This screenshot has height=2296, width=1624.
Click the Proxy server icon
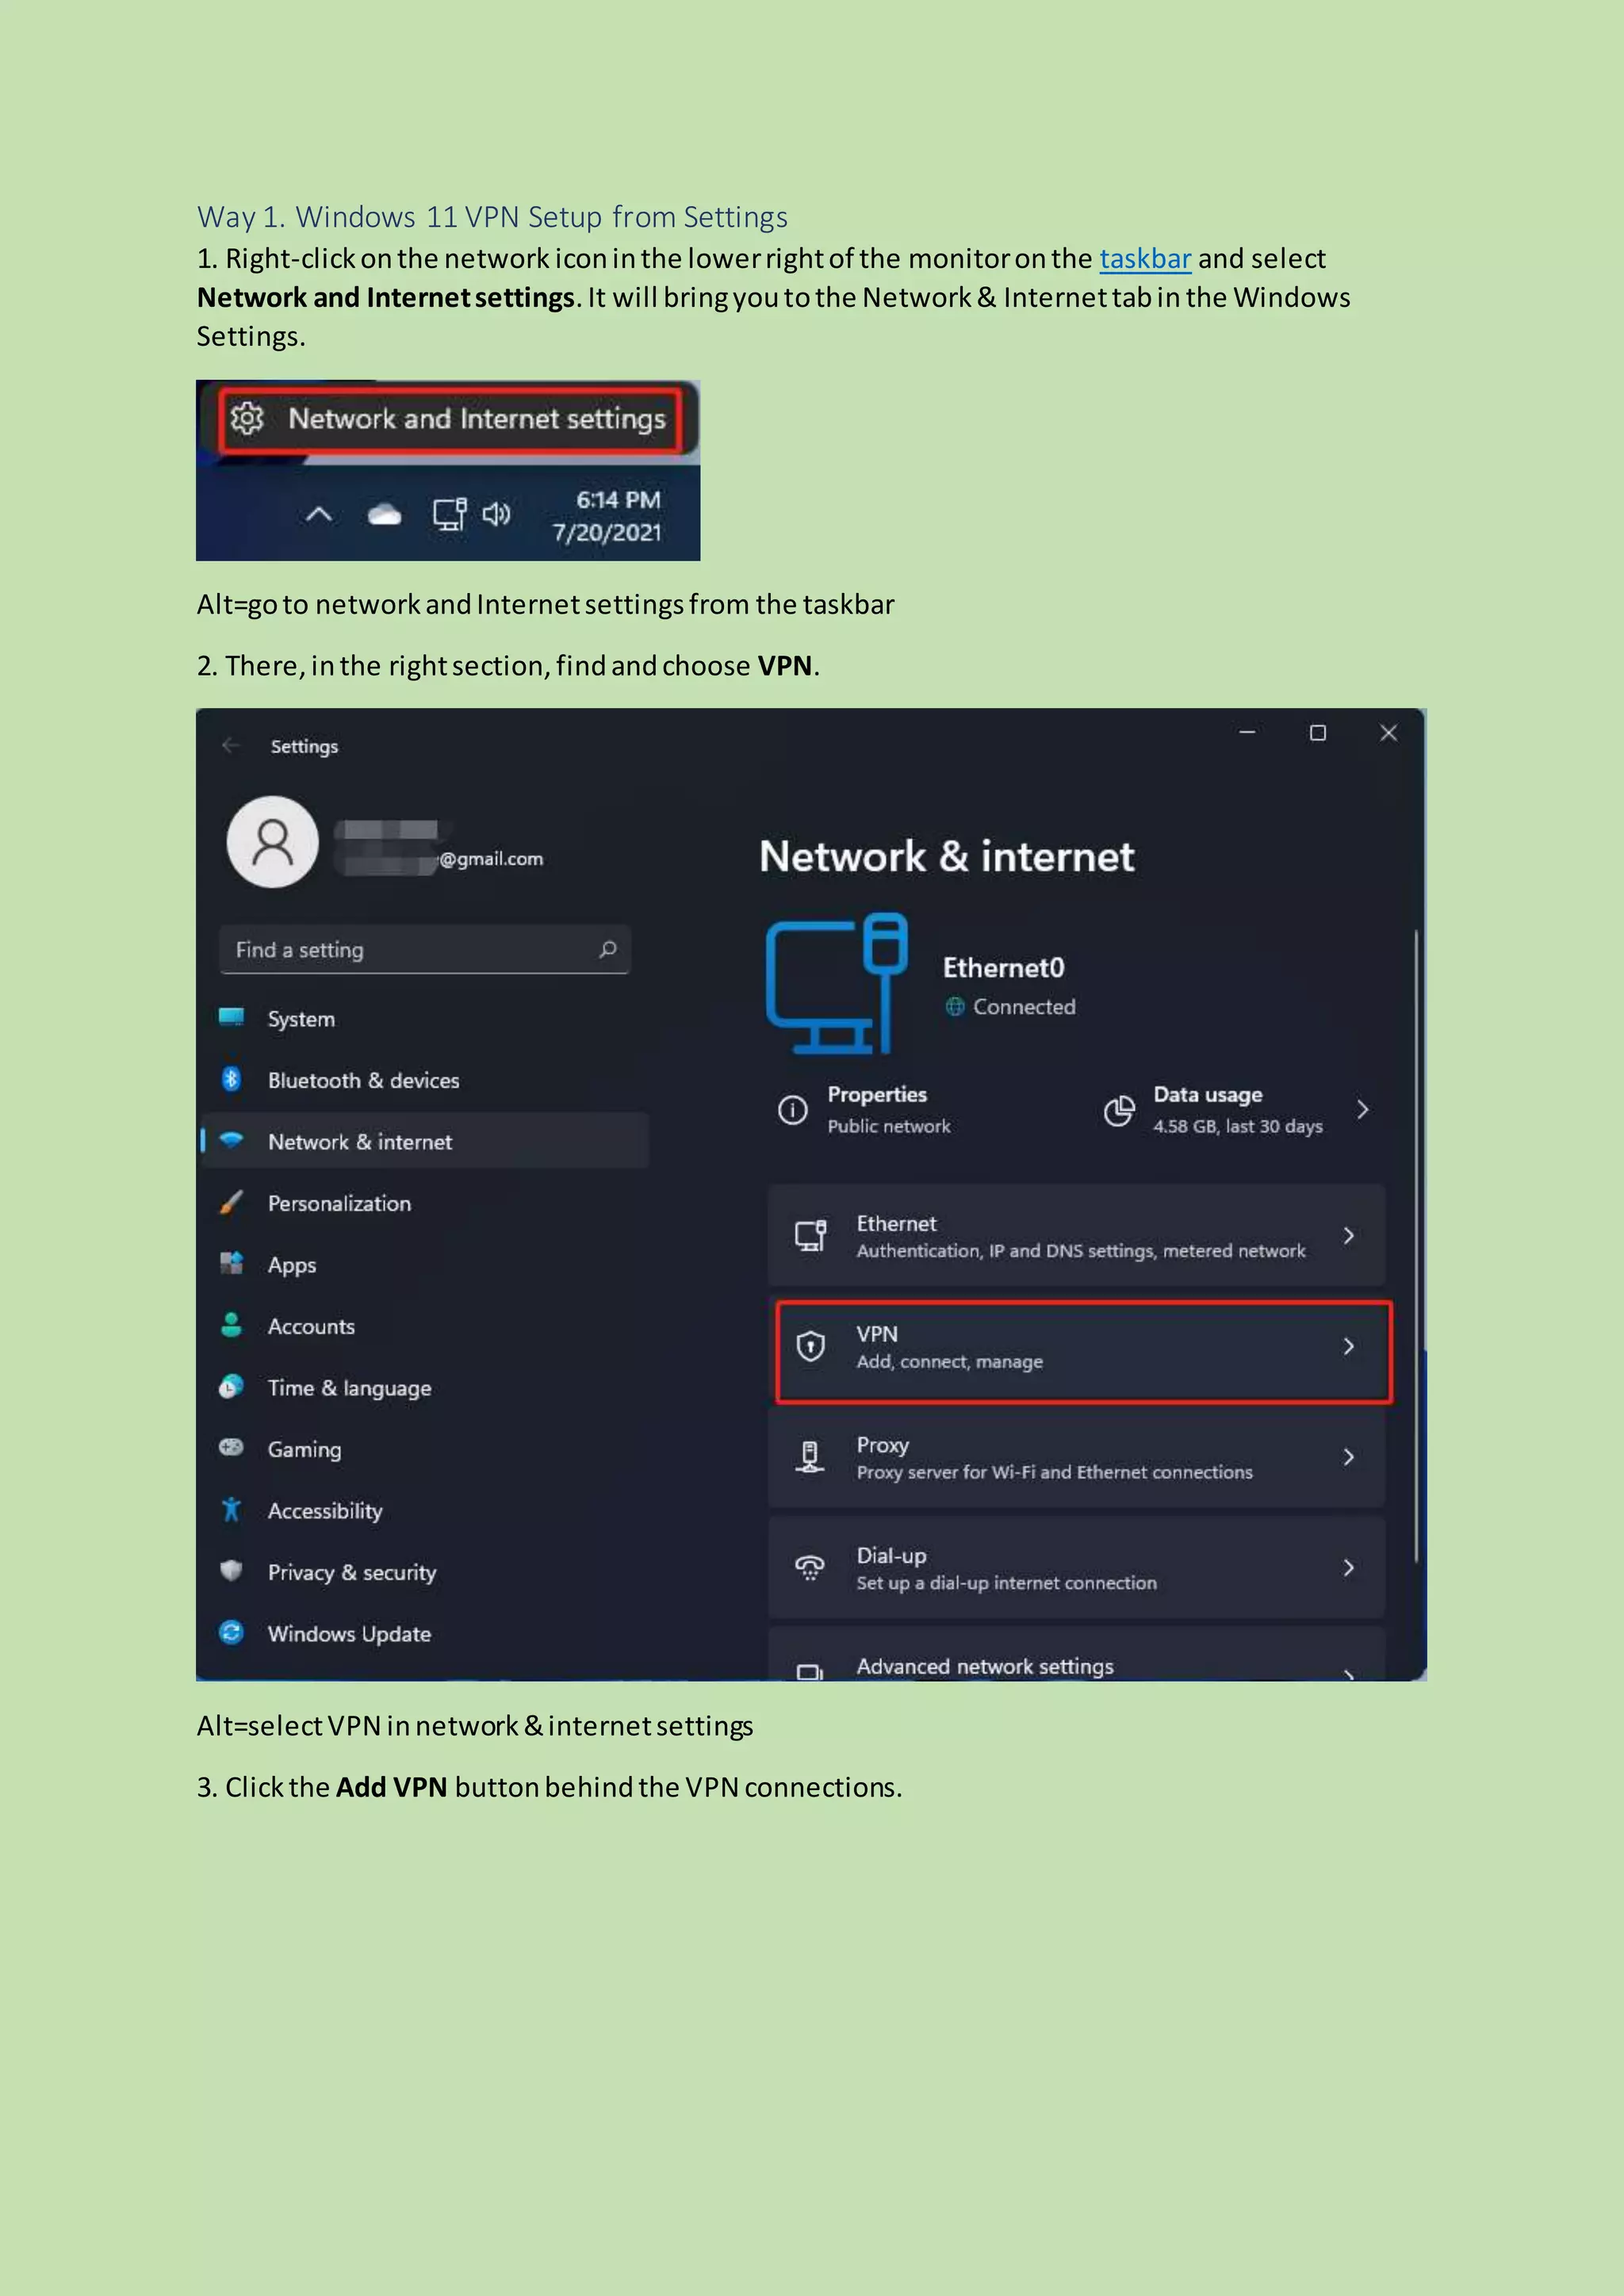pyautogui.click(x=810, y=1457)
